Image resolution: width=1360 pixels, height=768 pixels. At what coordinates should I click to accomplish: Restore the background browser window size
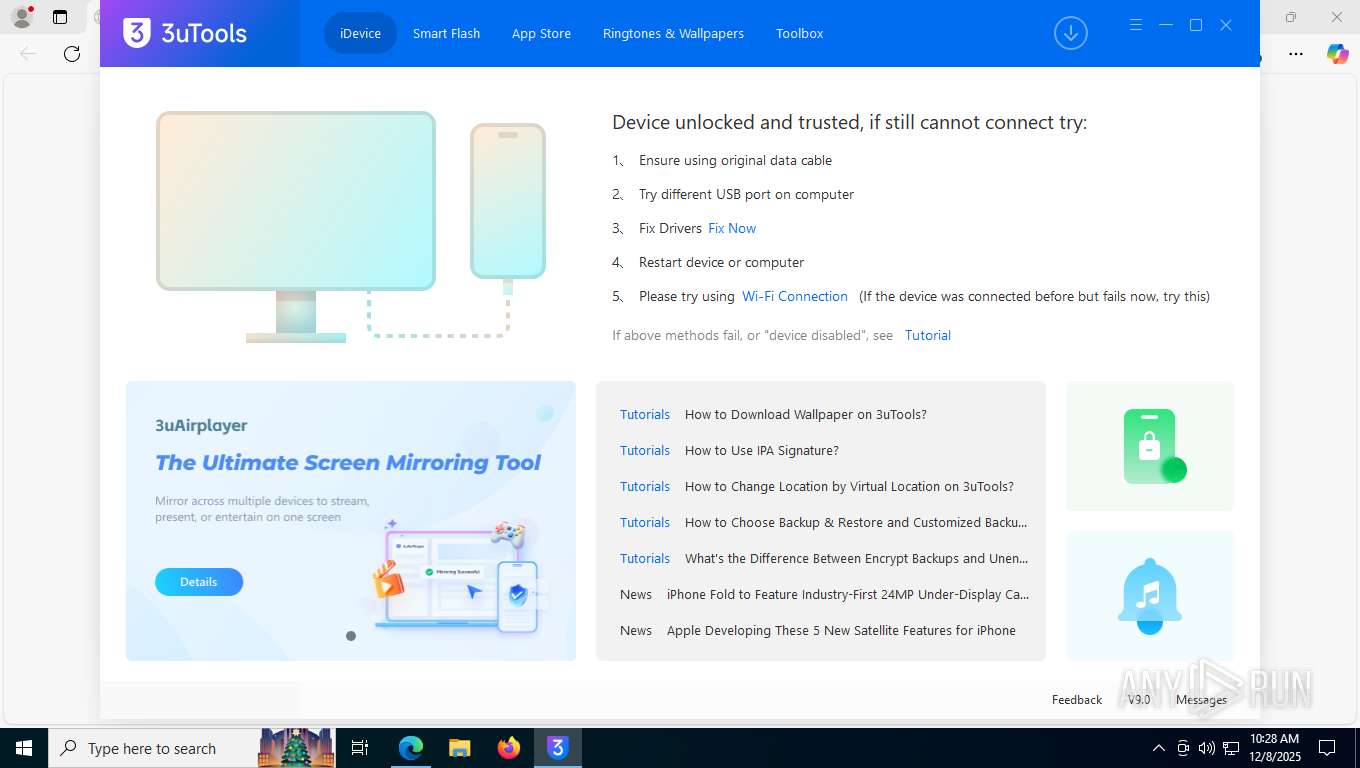(x=1291, y=17)
